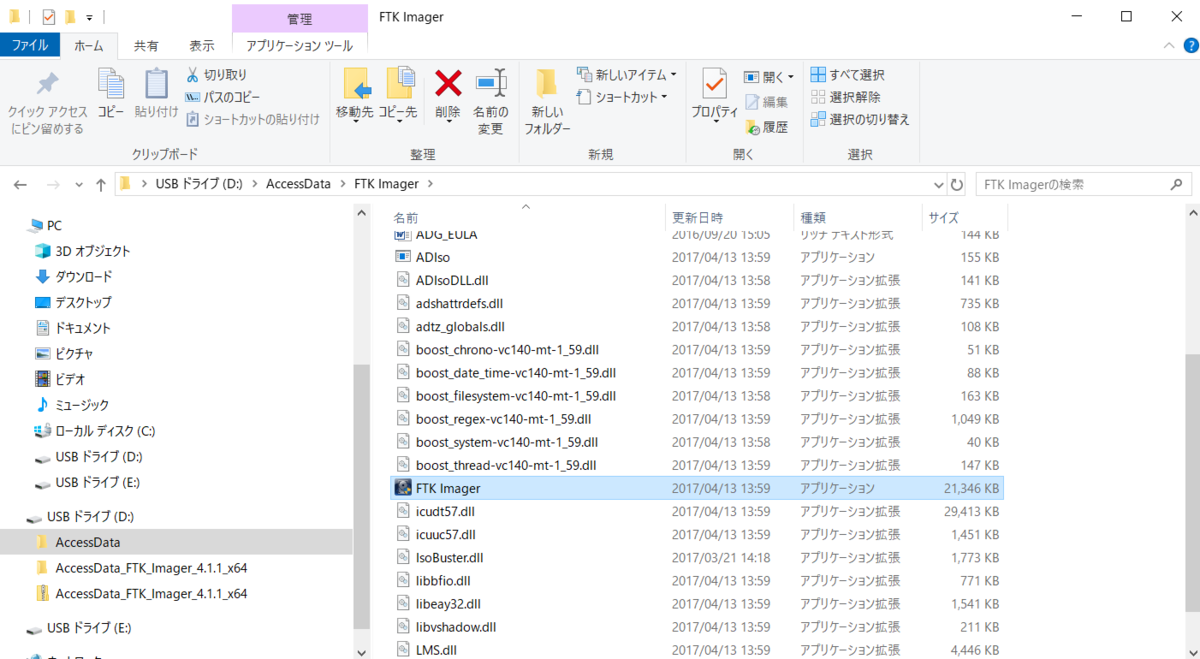The width and height of the screenshot is (1200, 659).
Task: Click the 削除 (Delete) red X icon
Action: 446,85
